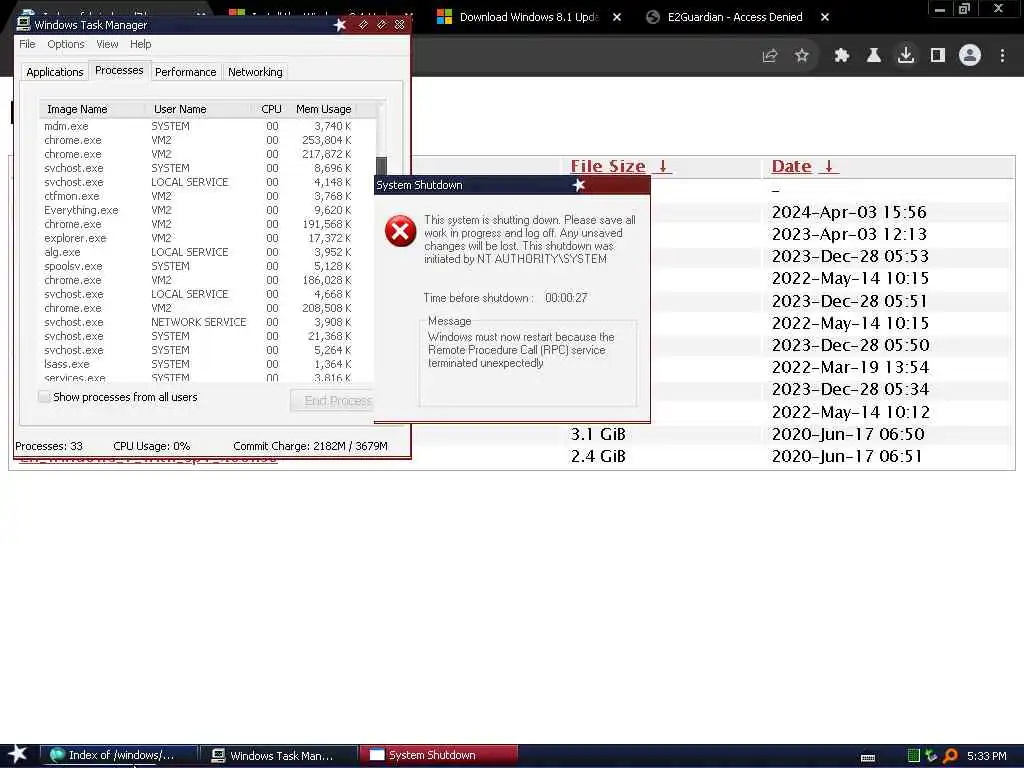Click the flask labs icon in Chrome
The height and width of the screenshot is (768, 1024).
pos(874,56)
